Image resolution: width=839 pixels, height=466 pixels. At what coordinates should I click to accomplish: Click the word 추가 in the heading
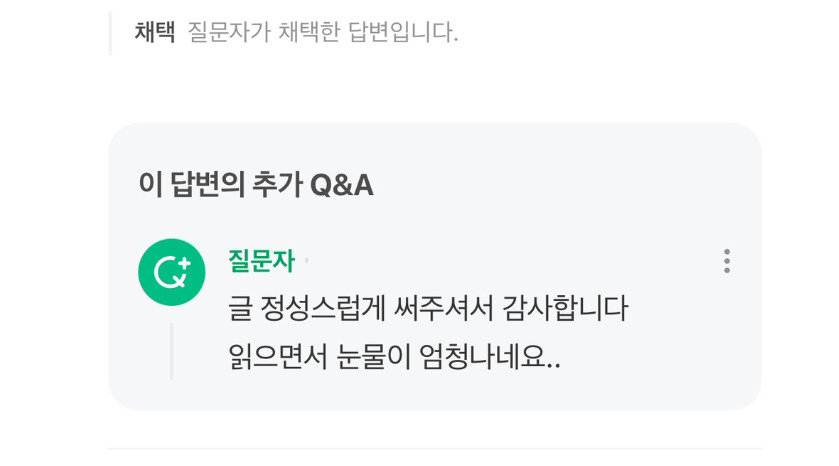coord(277,185)
